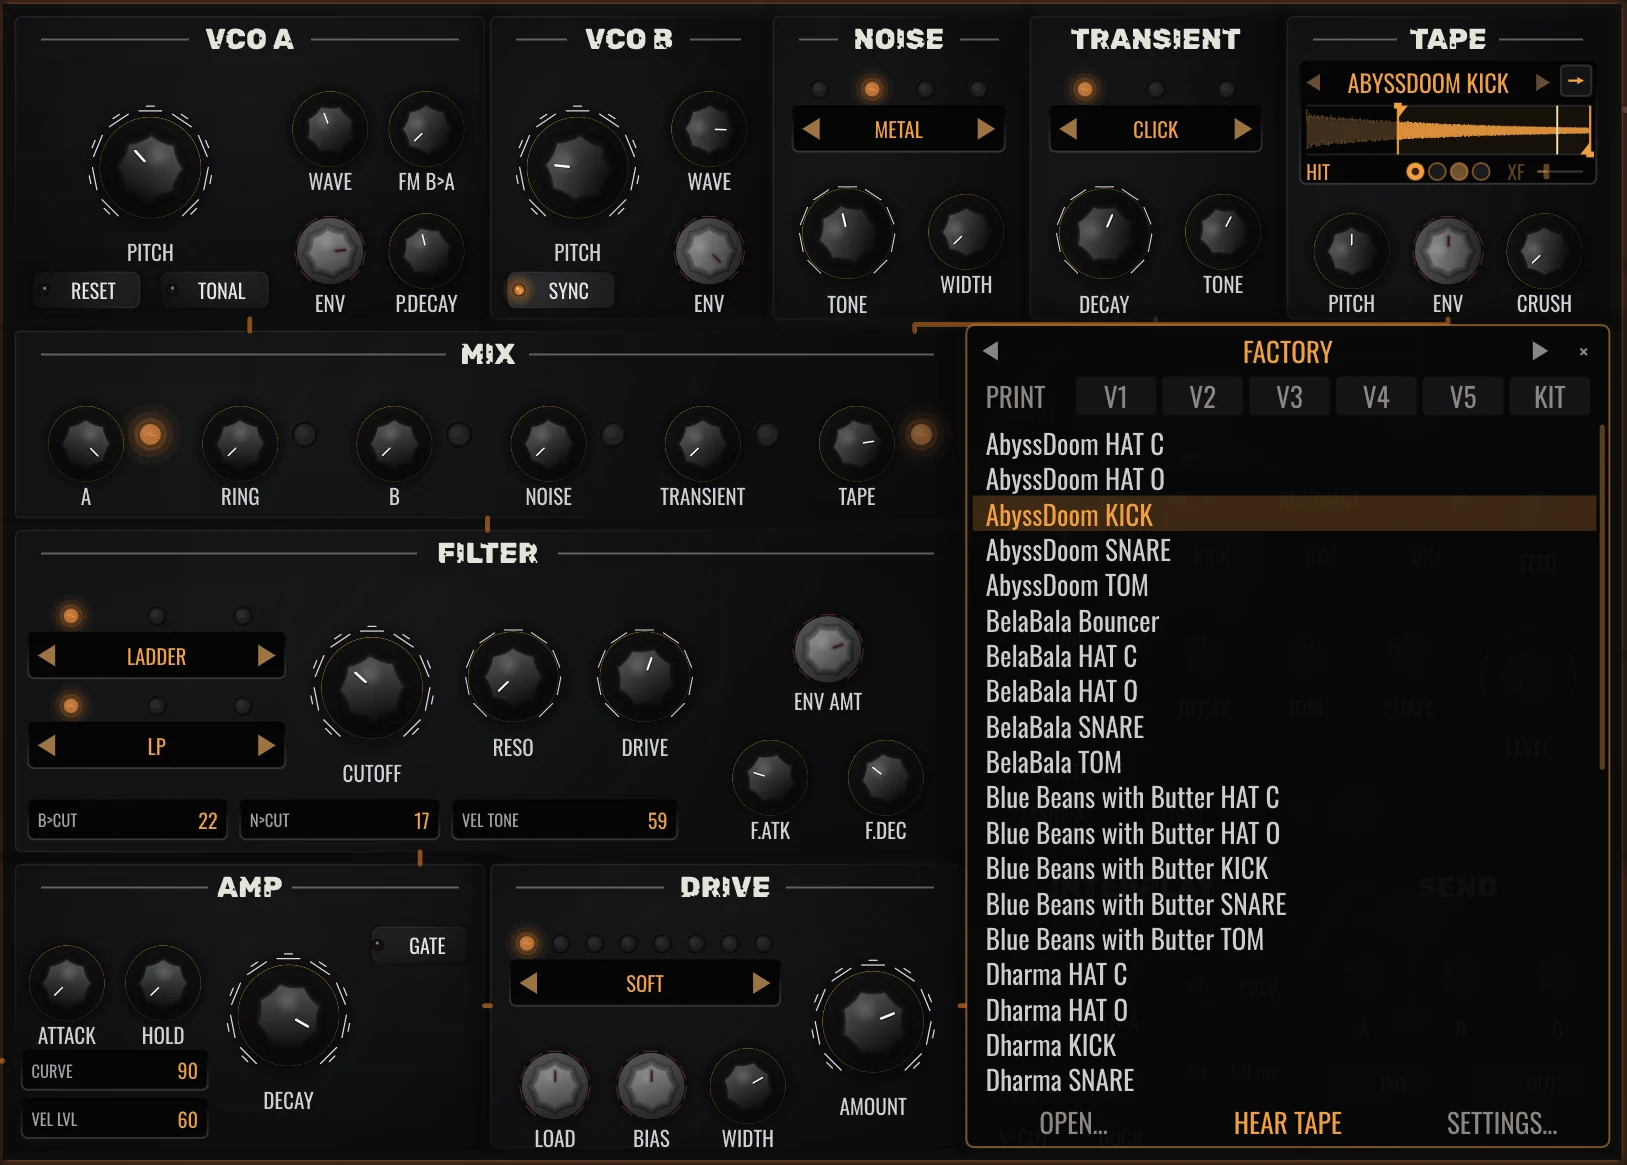The height and width of the screenshot is (1165, 1627).
Task: Click the next noise type arrow beside METAL
Action: (x=985, y=129)
